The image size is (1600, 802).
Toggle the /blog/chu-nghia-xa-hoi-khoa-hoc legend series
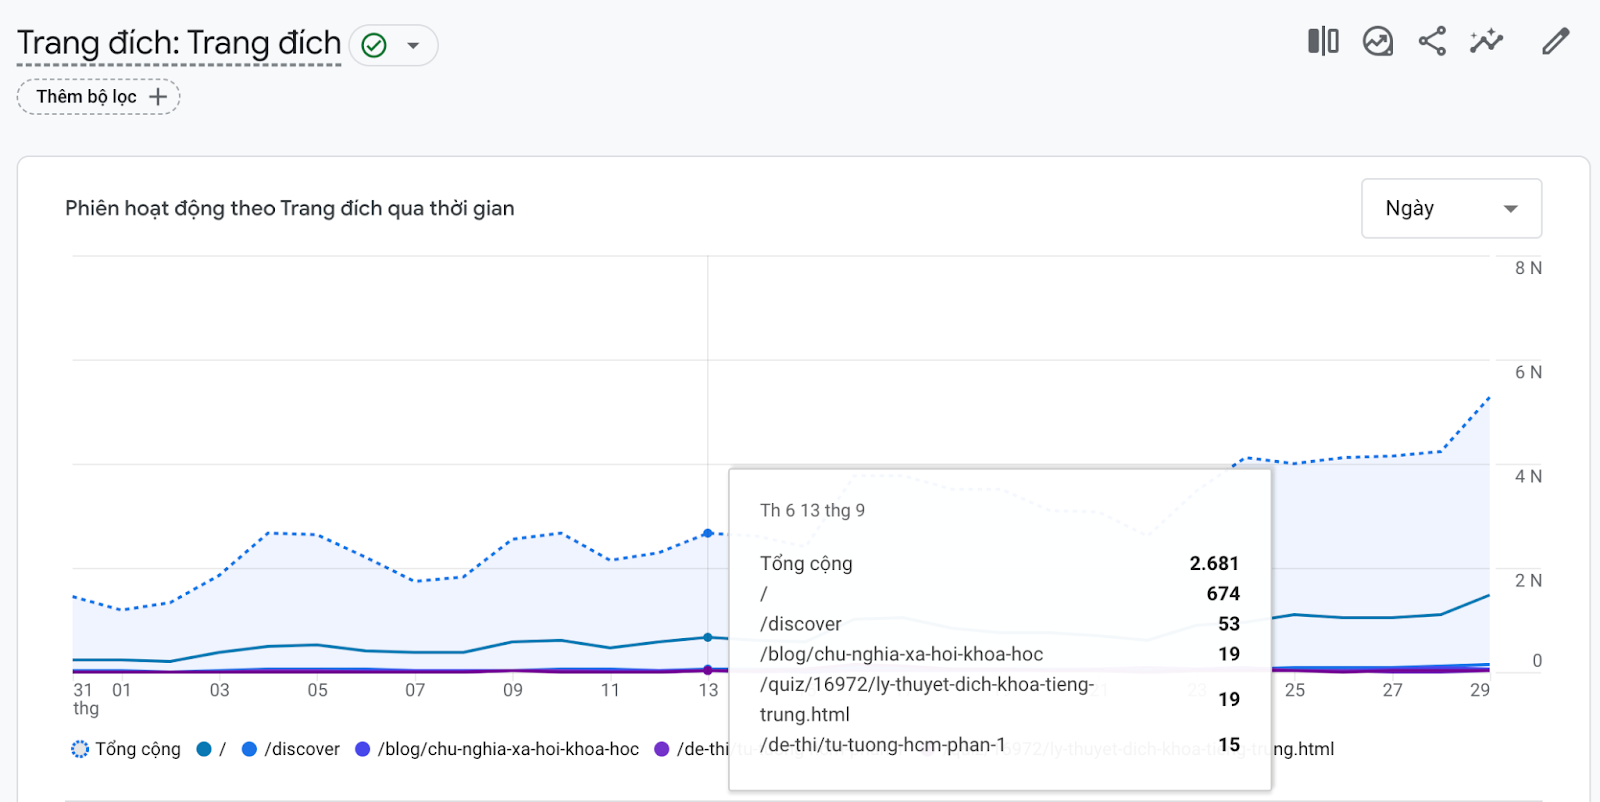[497, 749]
